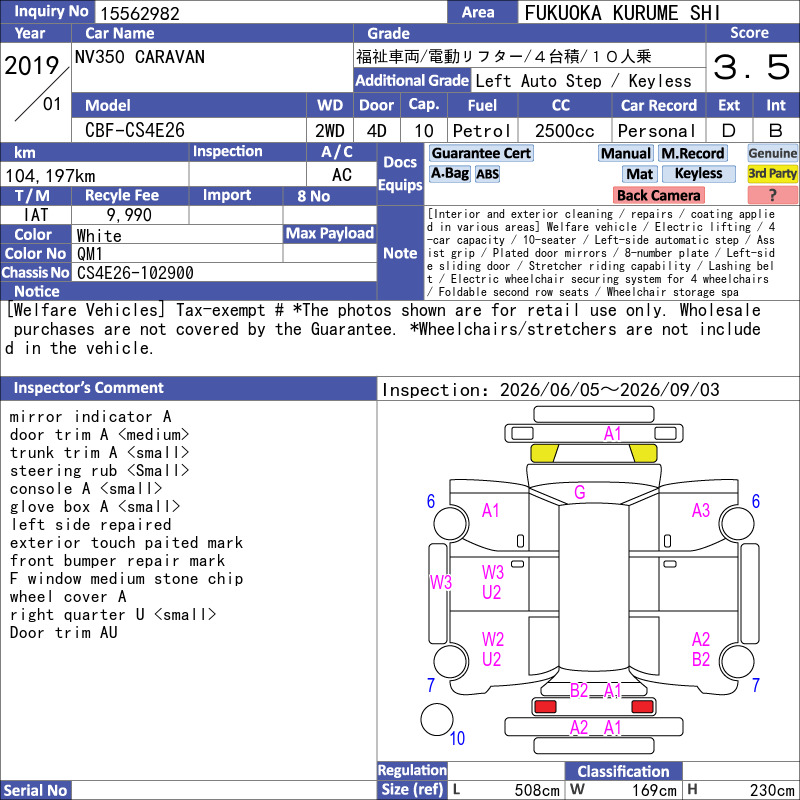Select the 3rd Party yellow tag
The height and width of the screenshot is (800, 800).
(x=772, y=173)
